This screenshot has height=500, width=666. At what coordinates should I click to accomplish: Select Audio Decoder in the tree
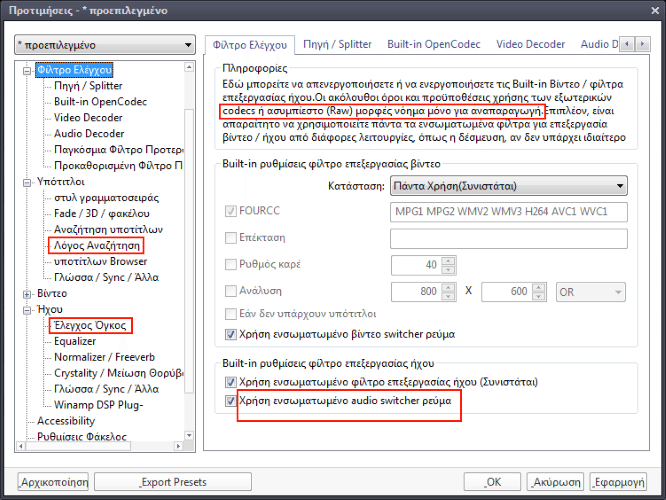89,134
